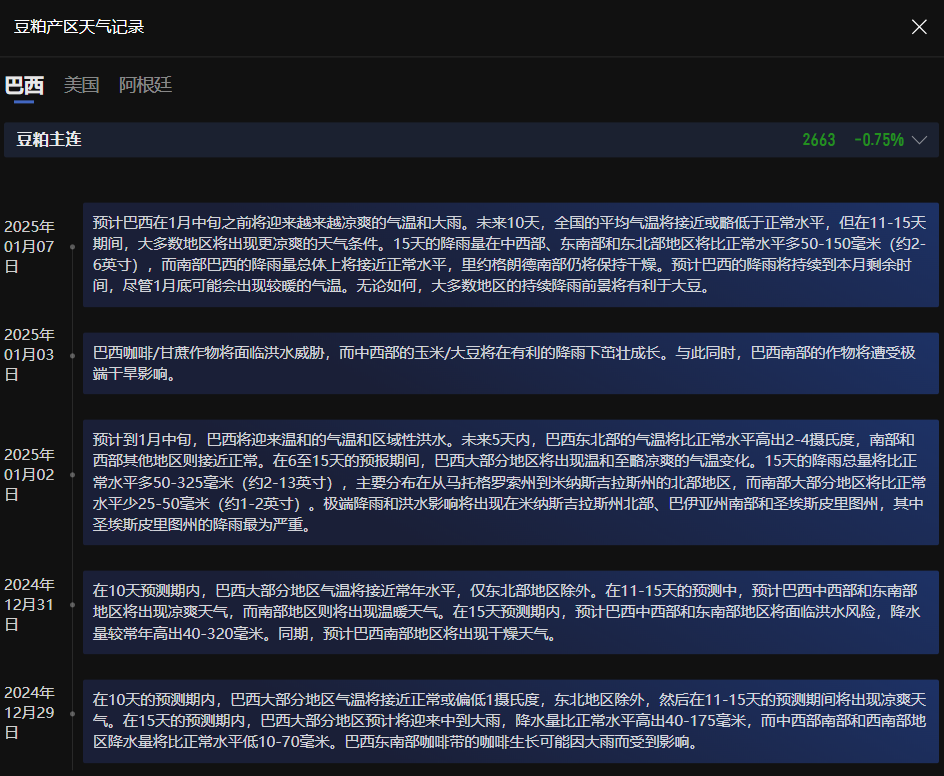Screen dimensions: 944x776
Task: Click the price value 2663
Action: [x=819, y=140]
